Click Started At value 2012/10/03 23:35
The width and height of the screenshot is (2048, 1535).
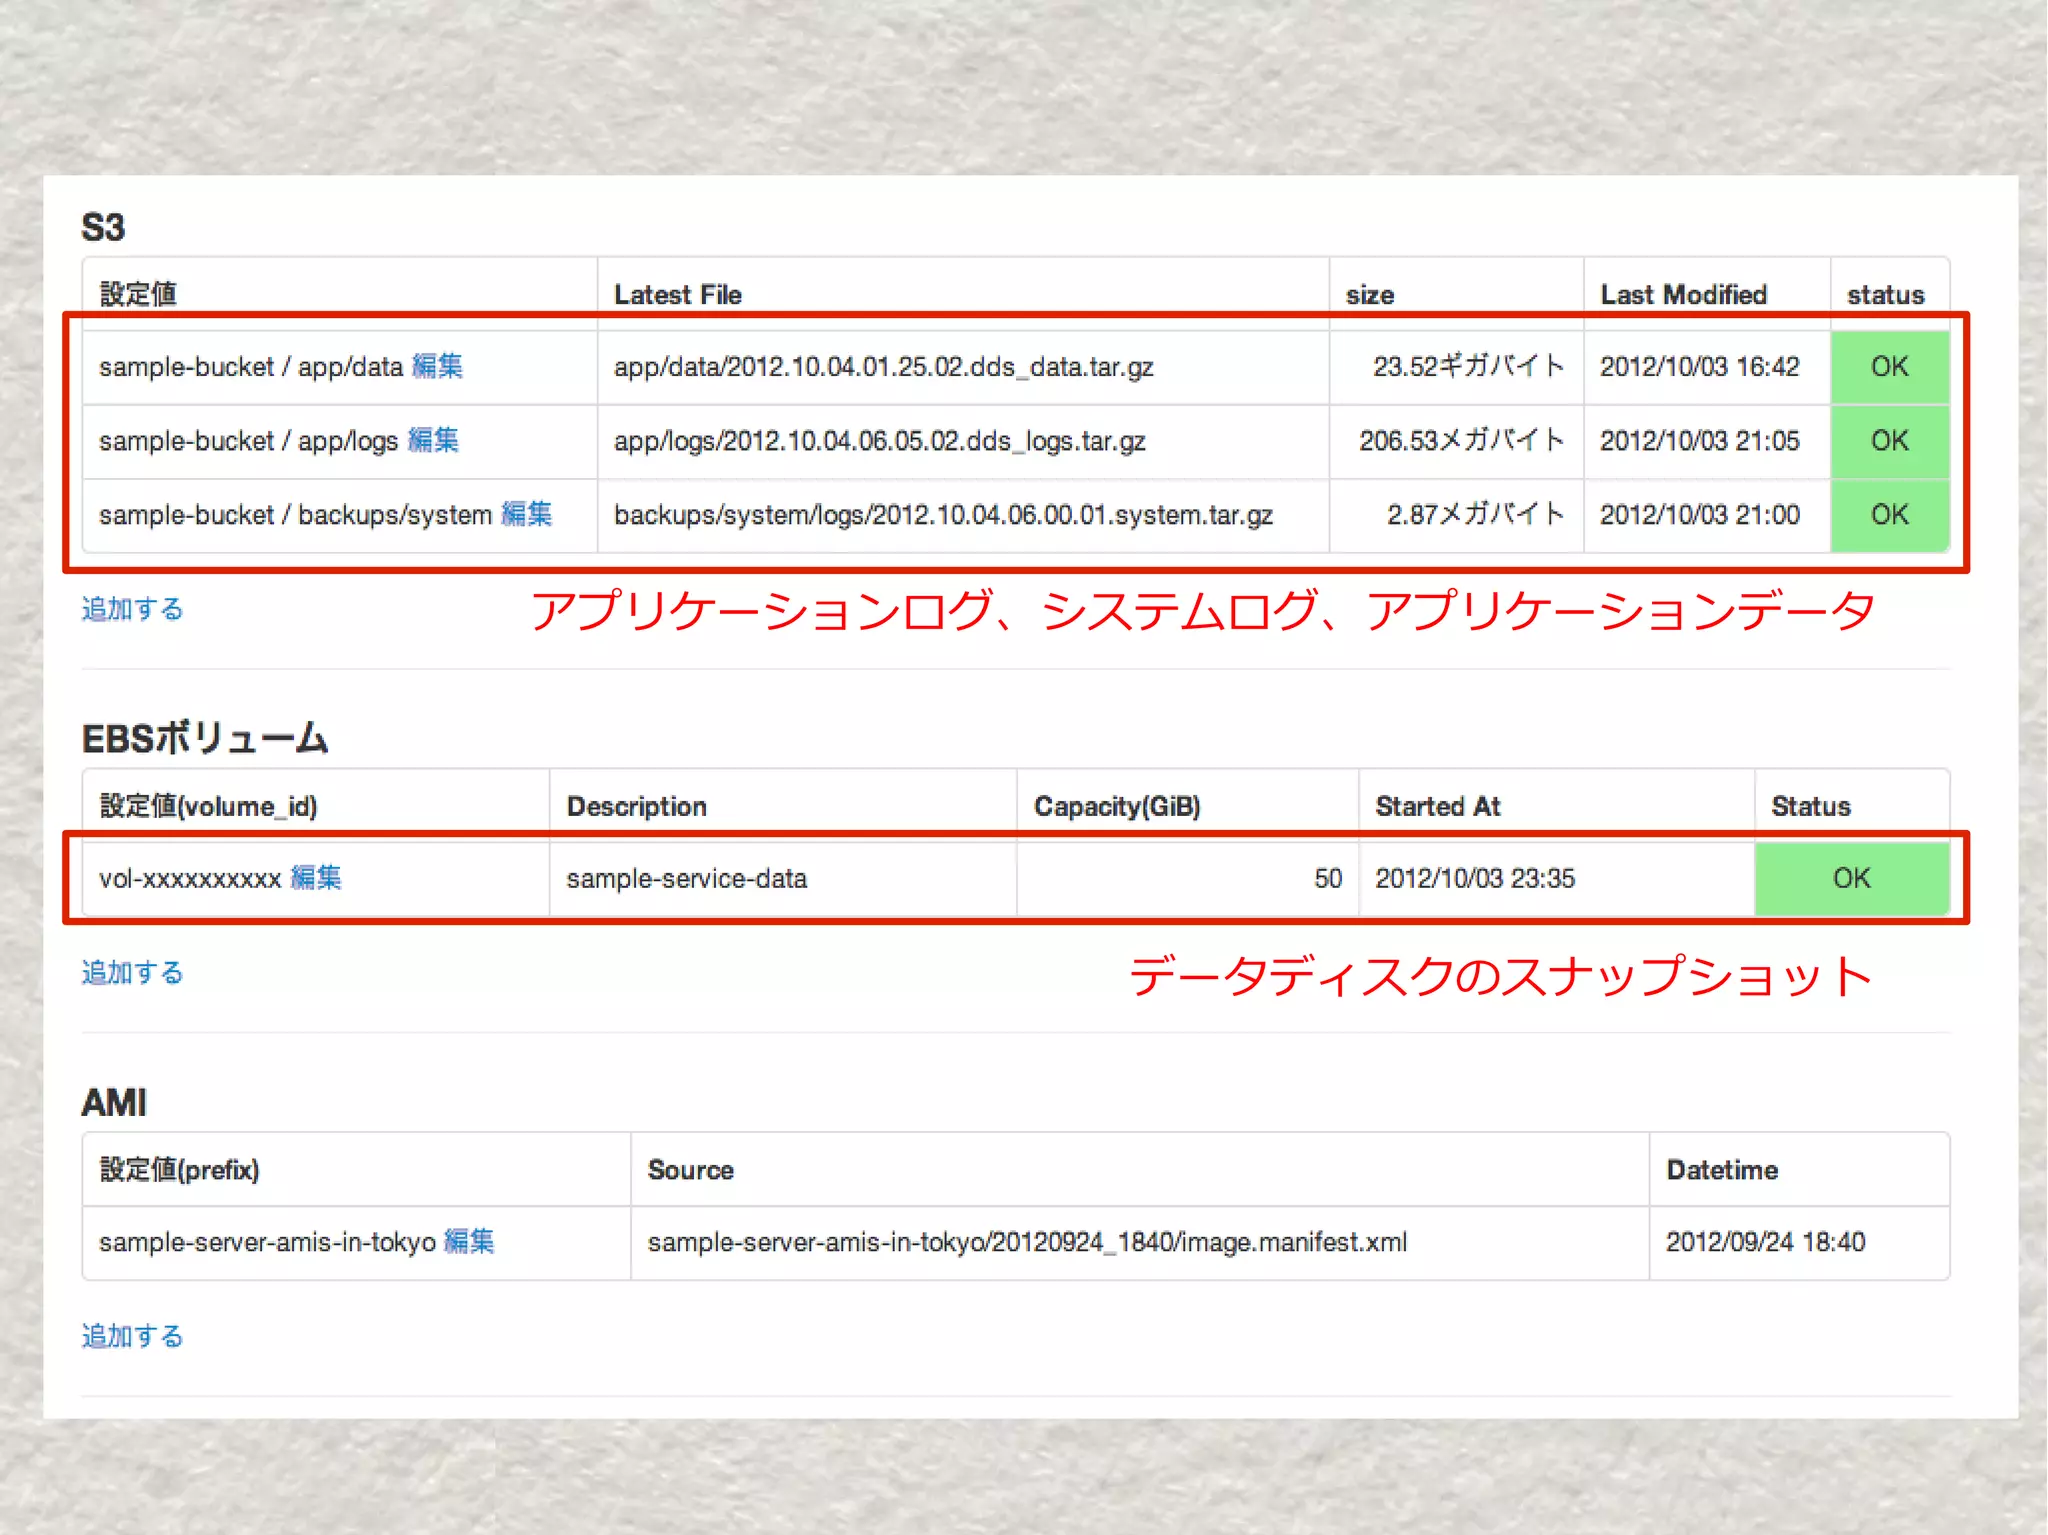(x=1474, y=878)
